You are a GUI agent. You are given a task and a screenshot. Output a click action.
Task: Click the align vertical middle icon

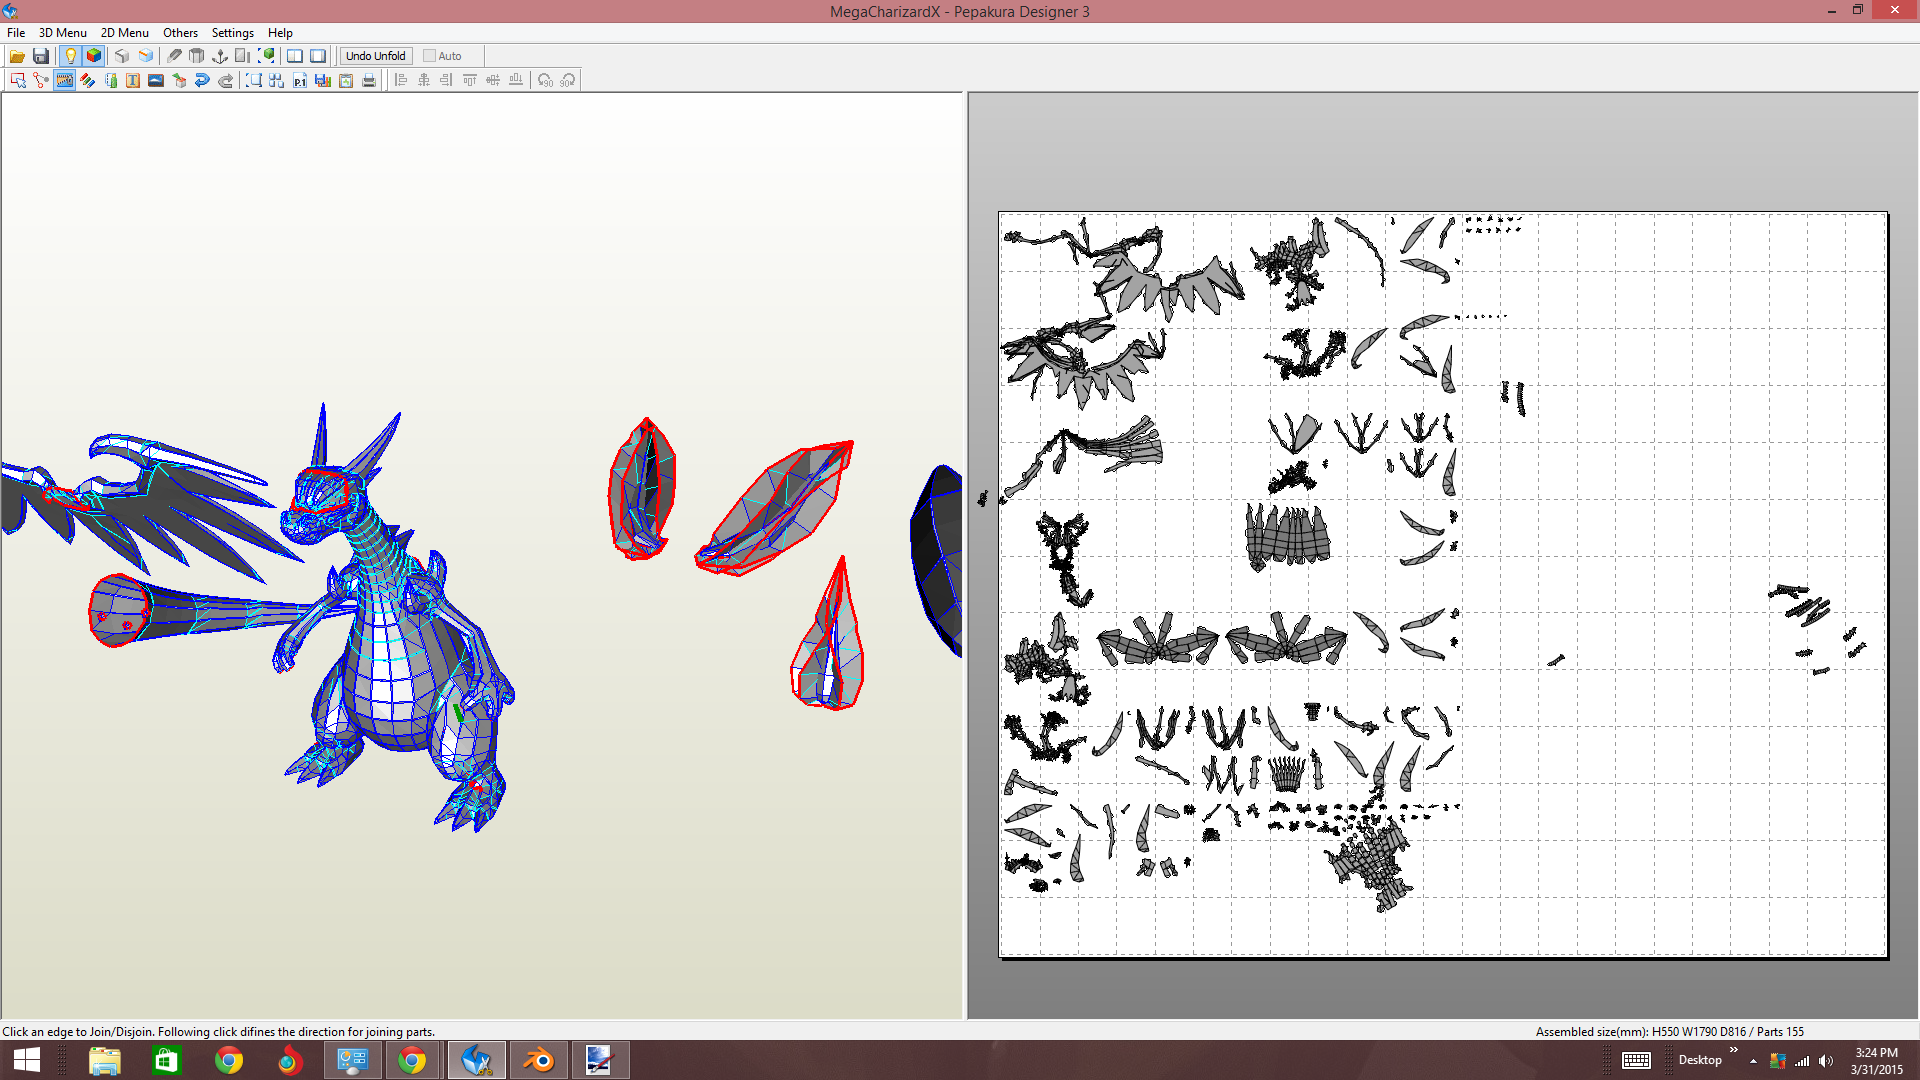493,80
